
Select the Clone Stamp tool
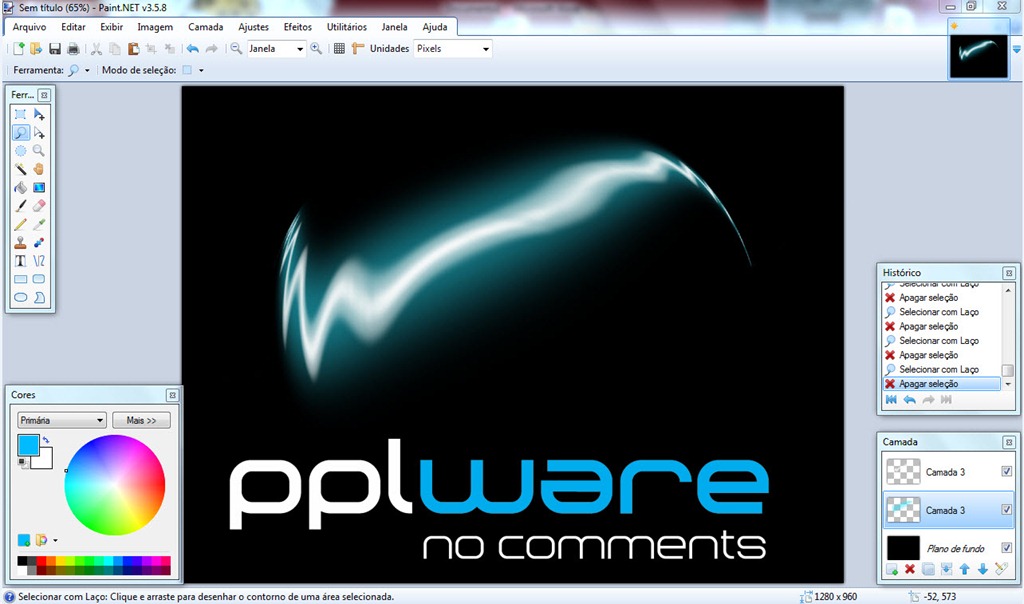pos(20,242)
